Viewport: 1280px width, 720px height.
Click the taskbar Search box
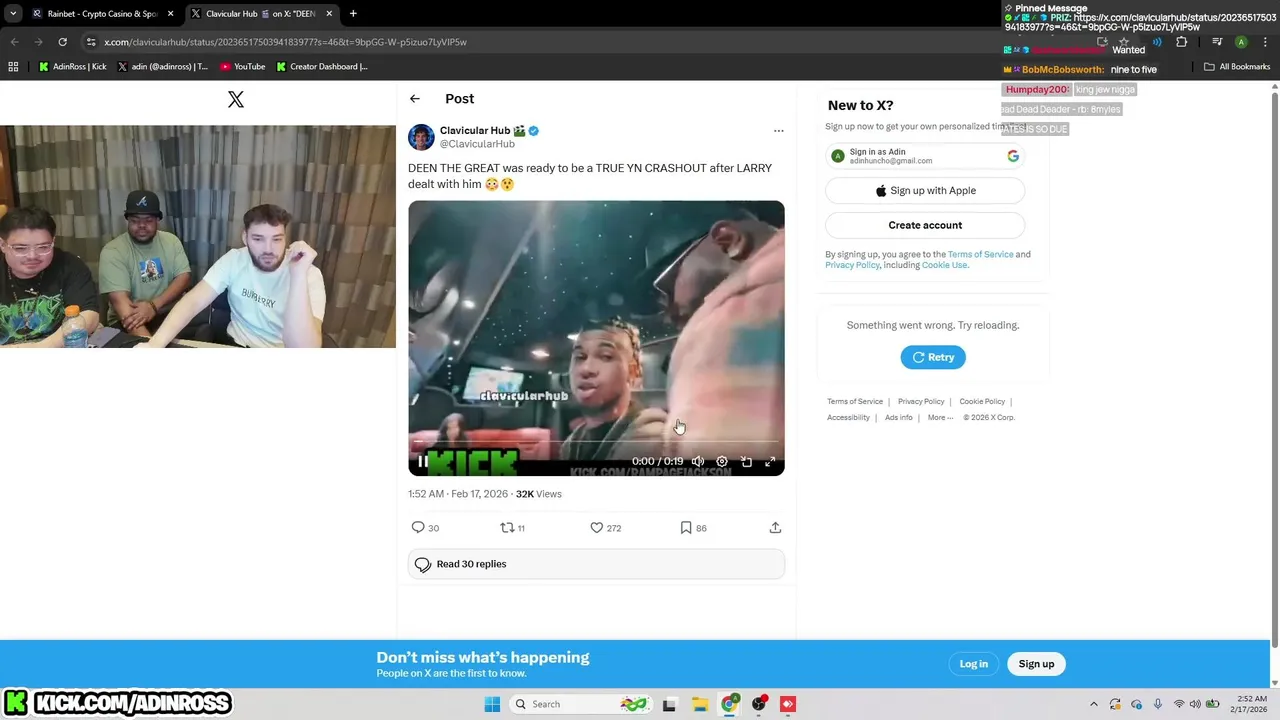(x=581, y=704)
